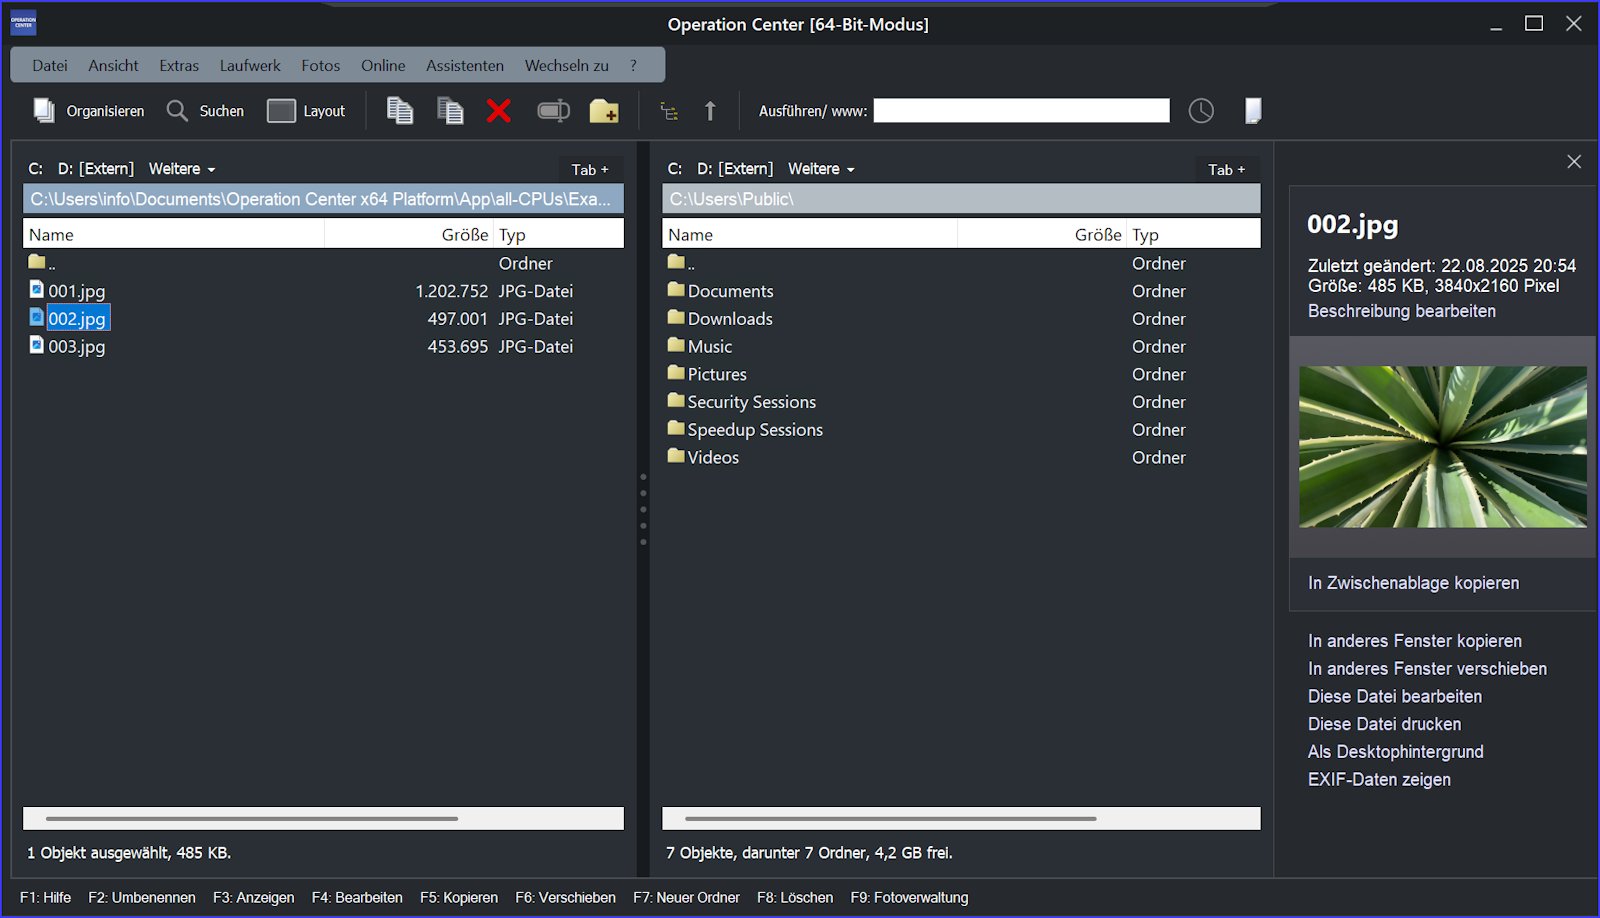Click the Suchen magnifier icon
Viewport: 1600px width, 918px height.
tap(177, 111)
